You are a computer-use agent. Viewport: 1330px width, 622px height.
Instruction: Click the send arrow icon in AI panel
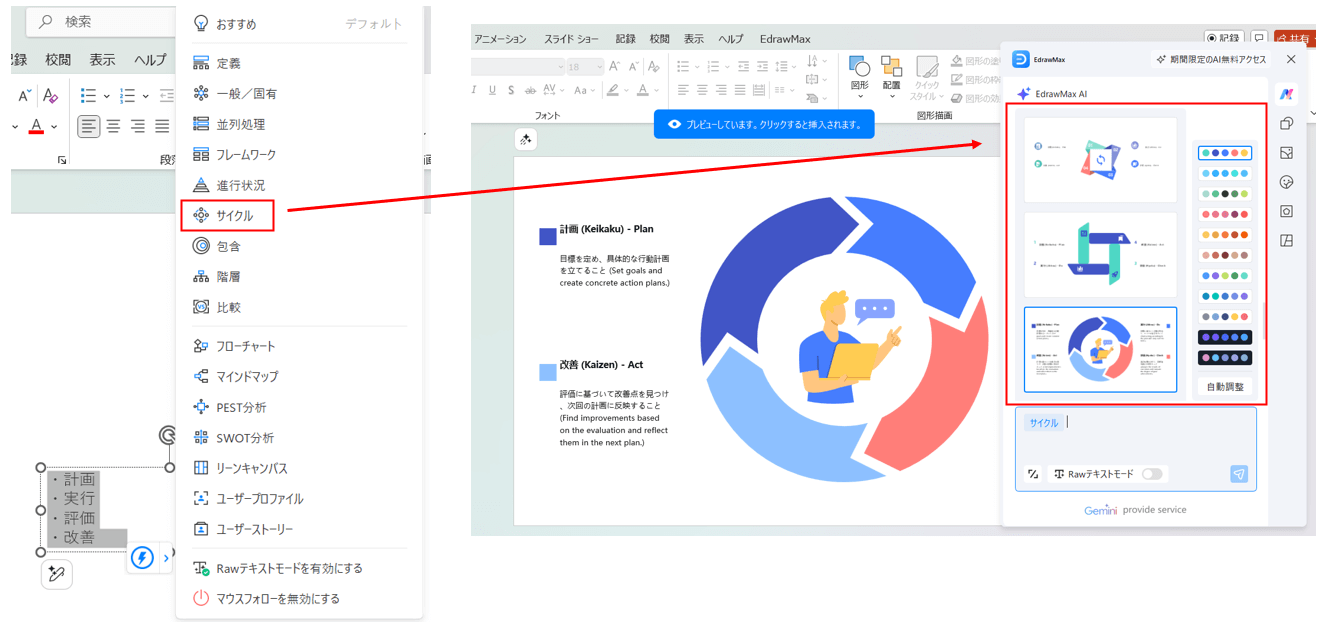coord(1239,474)
